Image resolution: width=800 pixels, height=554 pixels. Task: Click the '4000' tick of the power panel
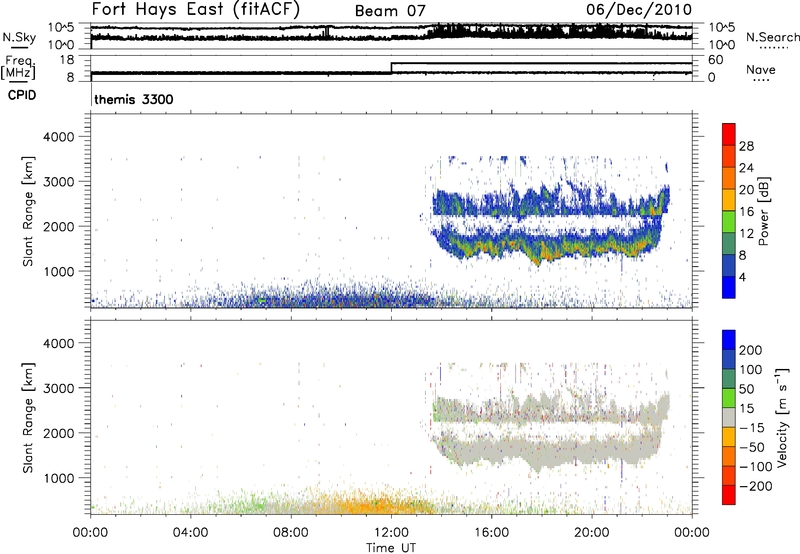(58, 137)
